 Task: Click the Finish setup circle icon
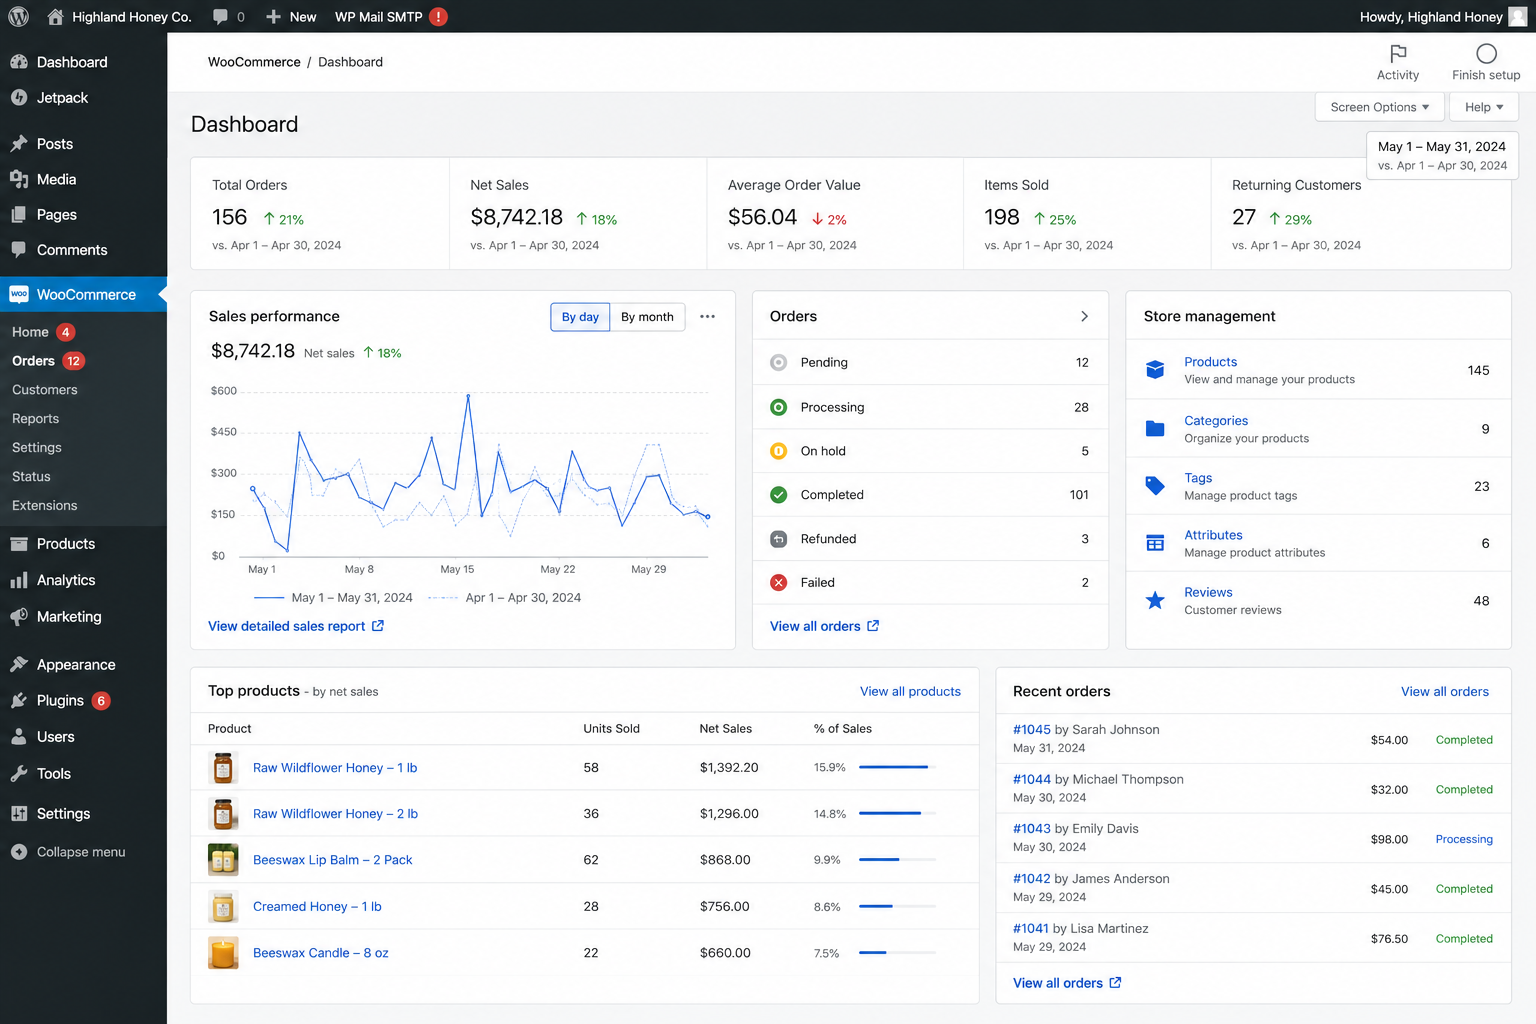click(x=1486, y=54)
